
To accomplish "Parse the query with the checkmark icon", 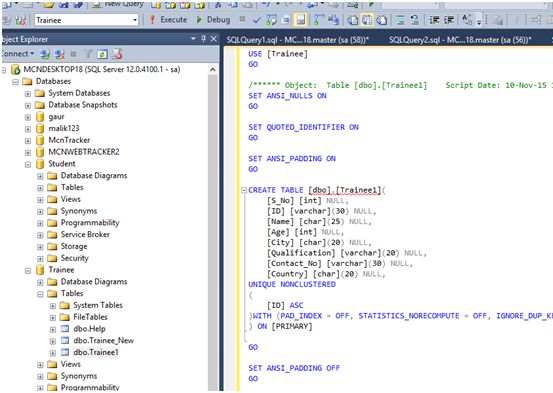I will coord(256,20).
